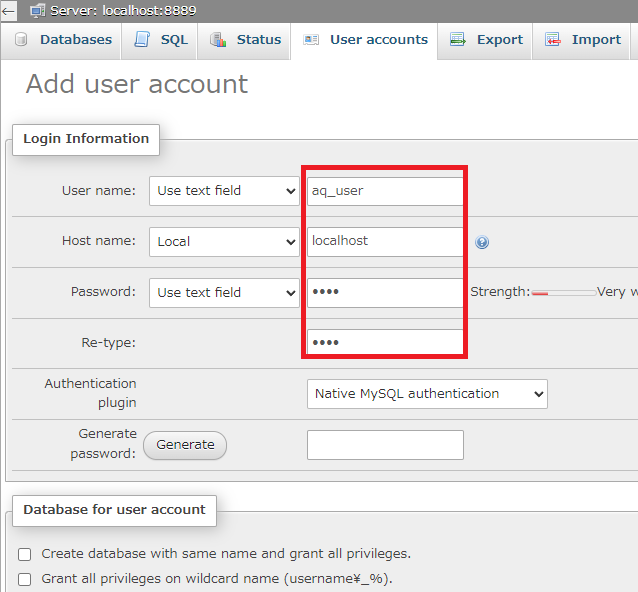Click the Export icon

[458, 39]
